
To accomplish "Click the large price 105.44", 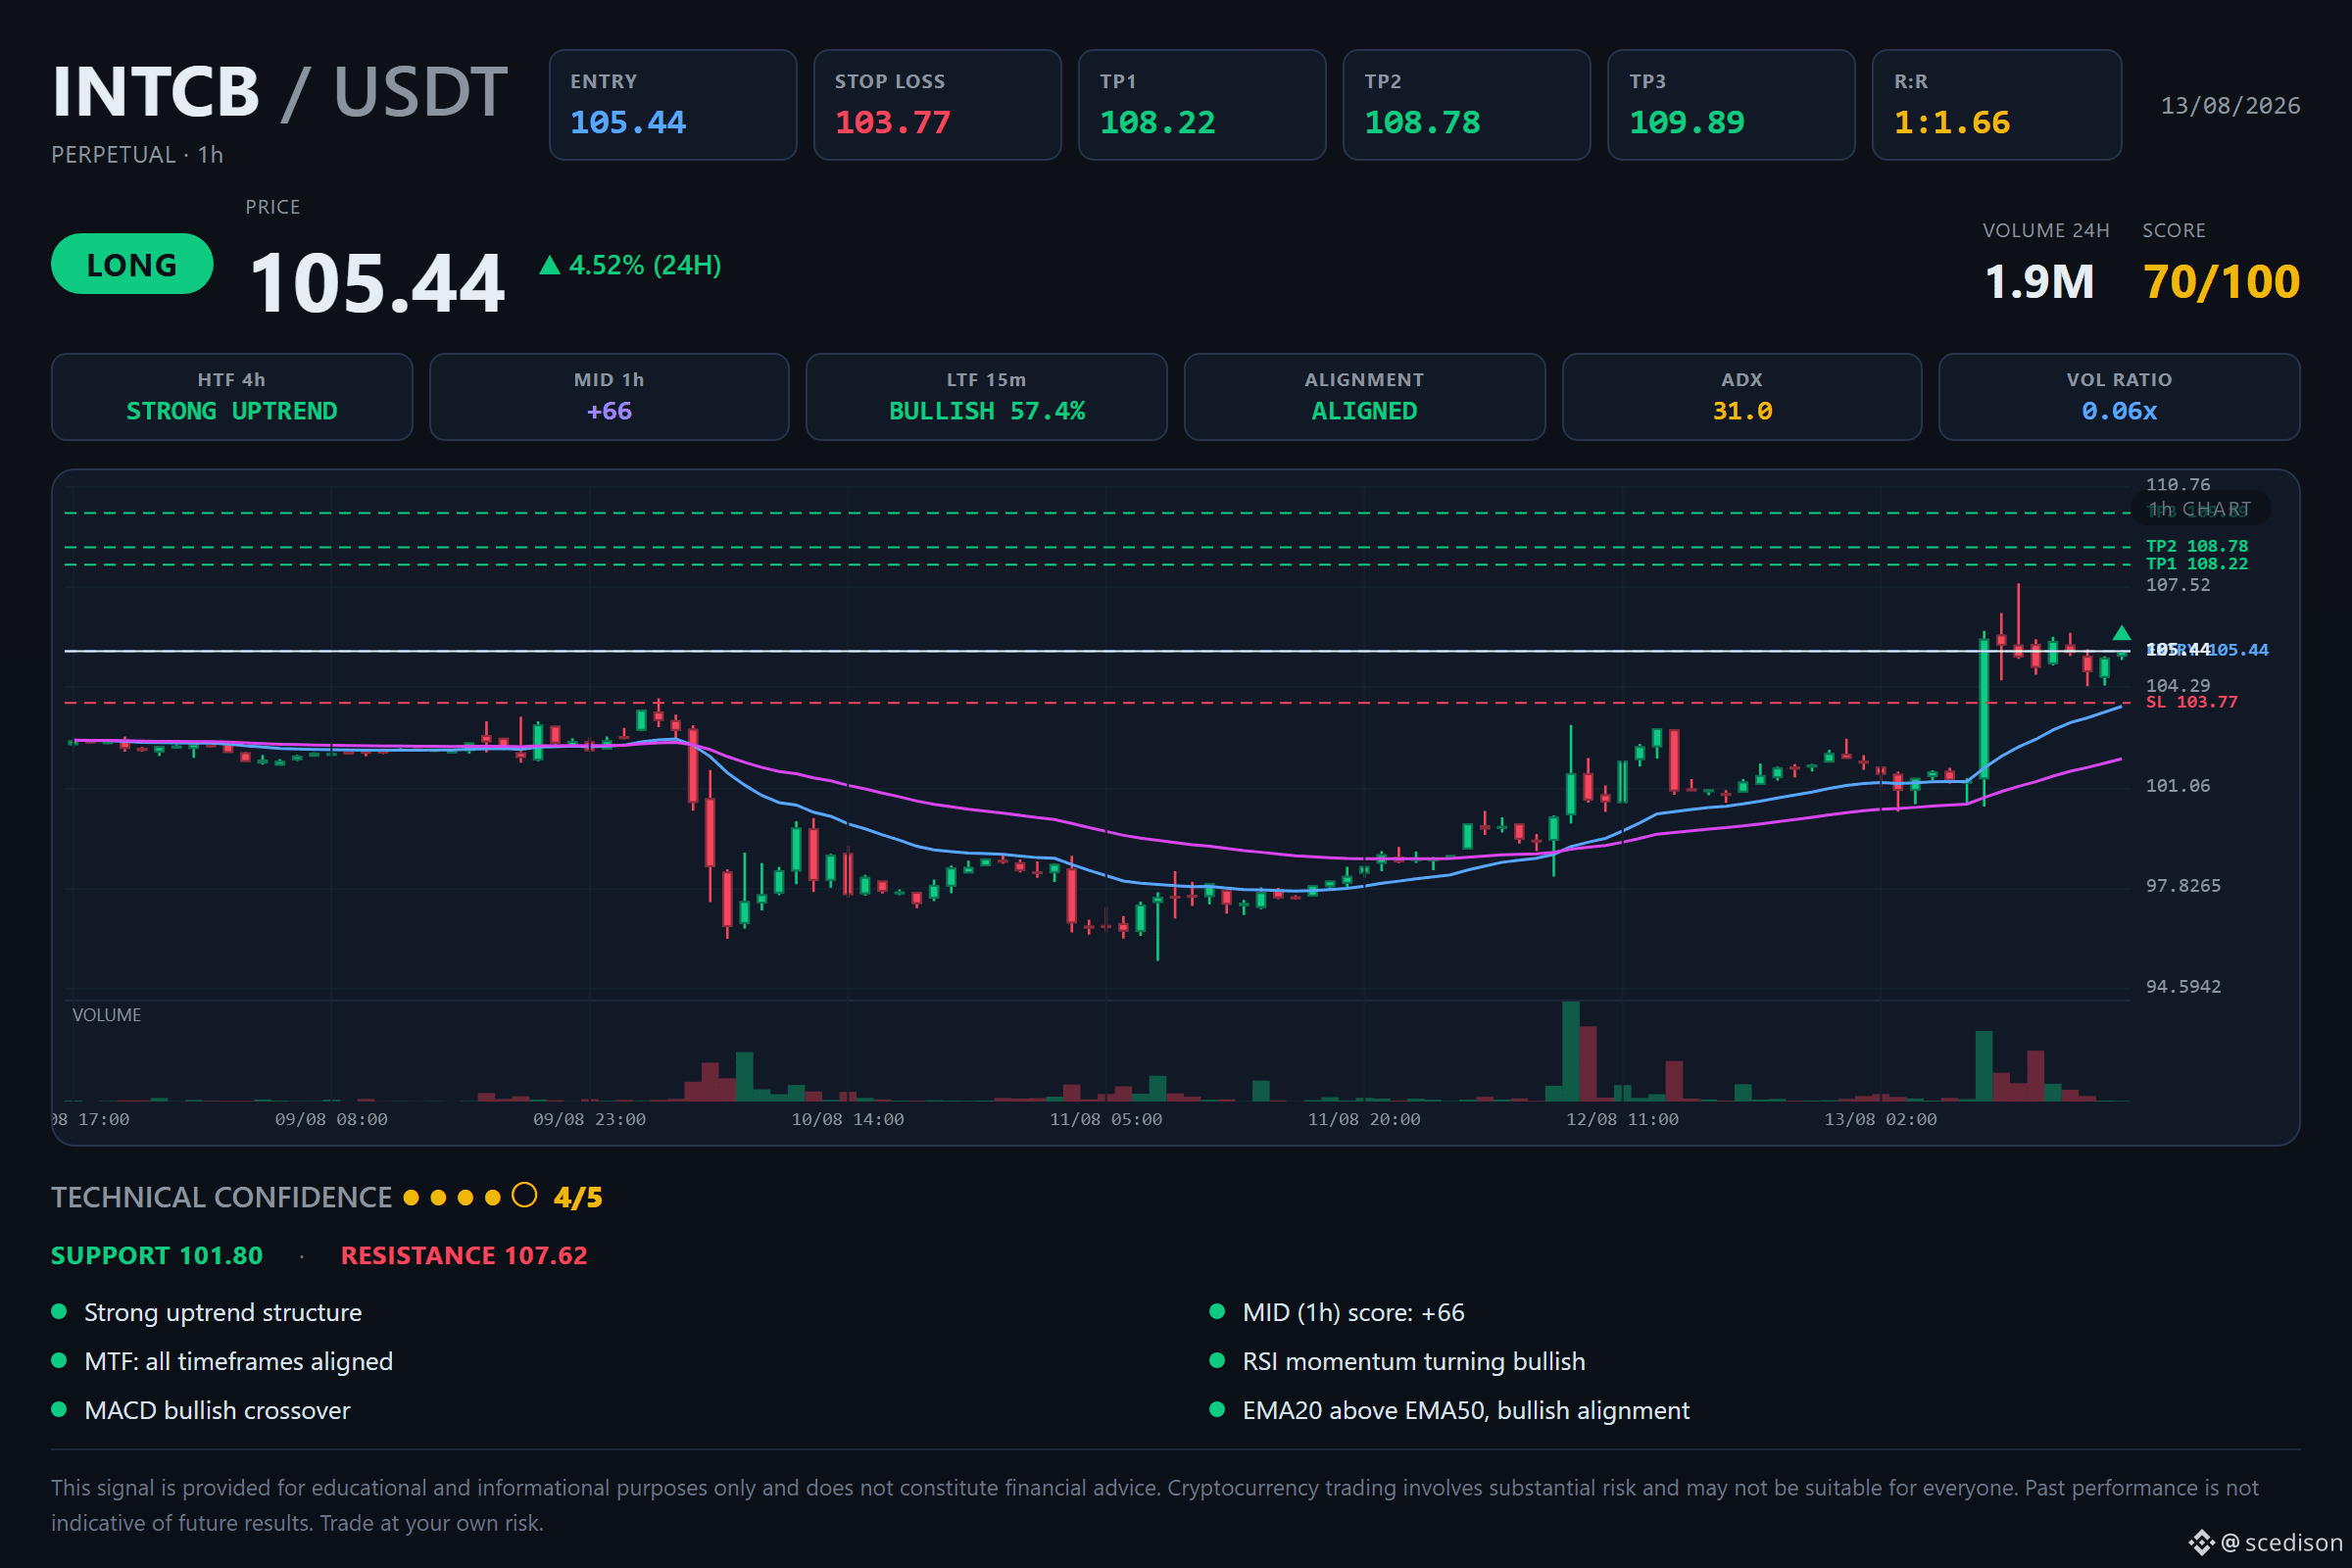I will 377,283.
